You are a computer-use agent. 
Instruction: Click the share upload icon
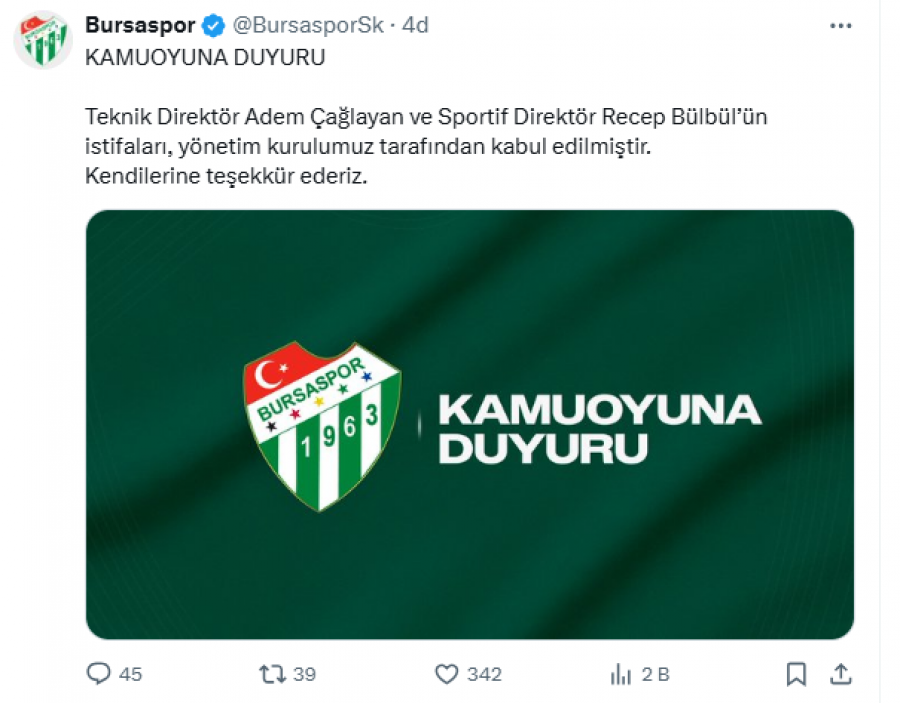(840, 674)
